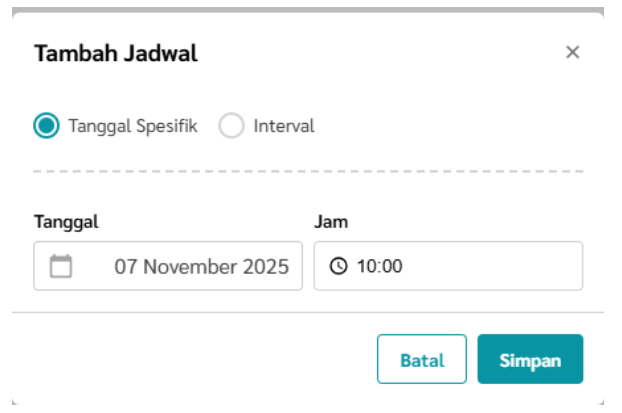This screenshot has width=622, height=413.
Task: Click the "Jam" field label
Action: tap(331, 222)
